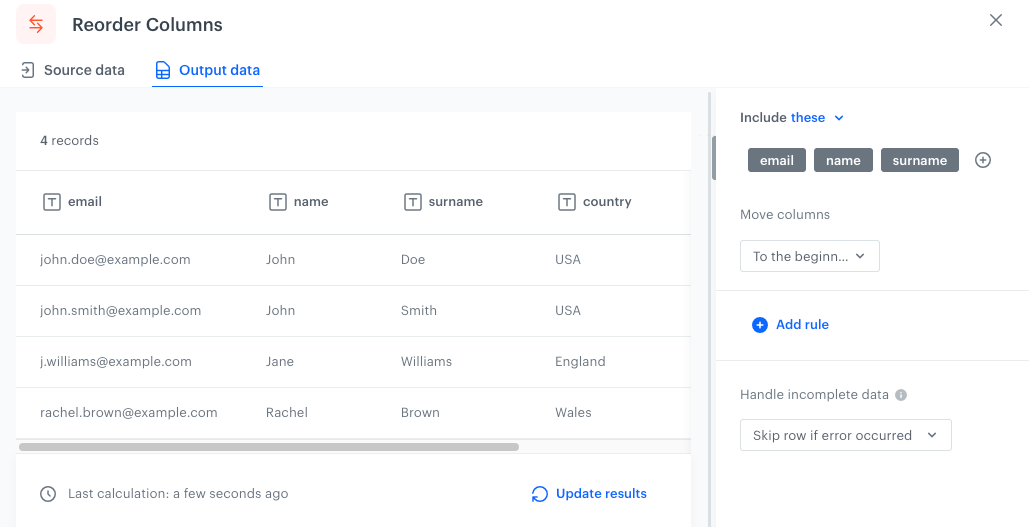Click the text type icon for name column
The image size is (1029, 527).
pos(278,202)
